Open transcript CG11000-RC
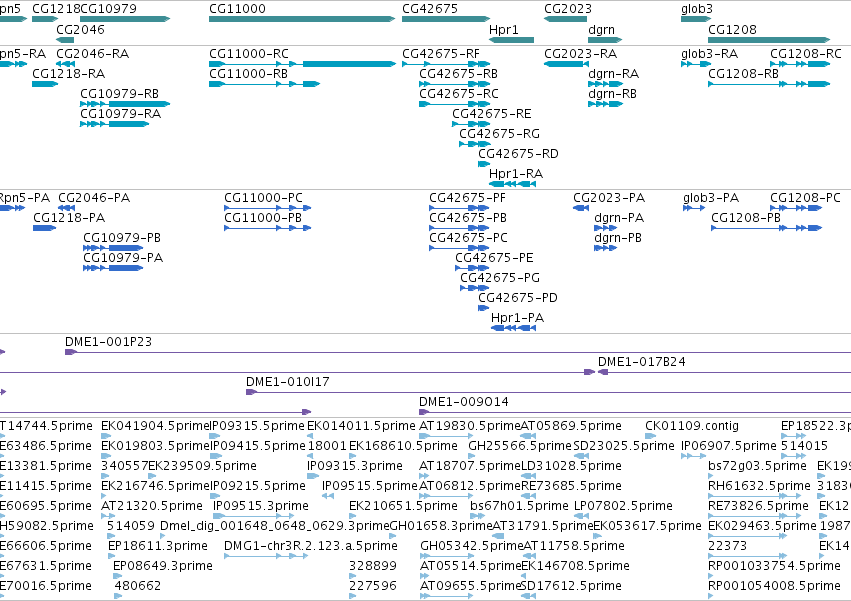This screenshot has width=851, height=601. (249, 54)
